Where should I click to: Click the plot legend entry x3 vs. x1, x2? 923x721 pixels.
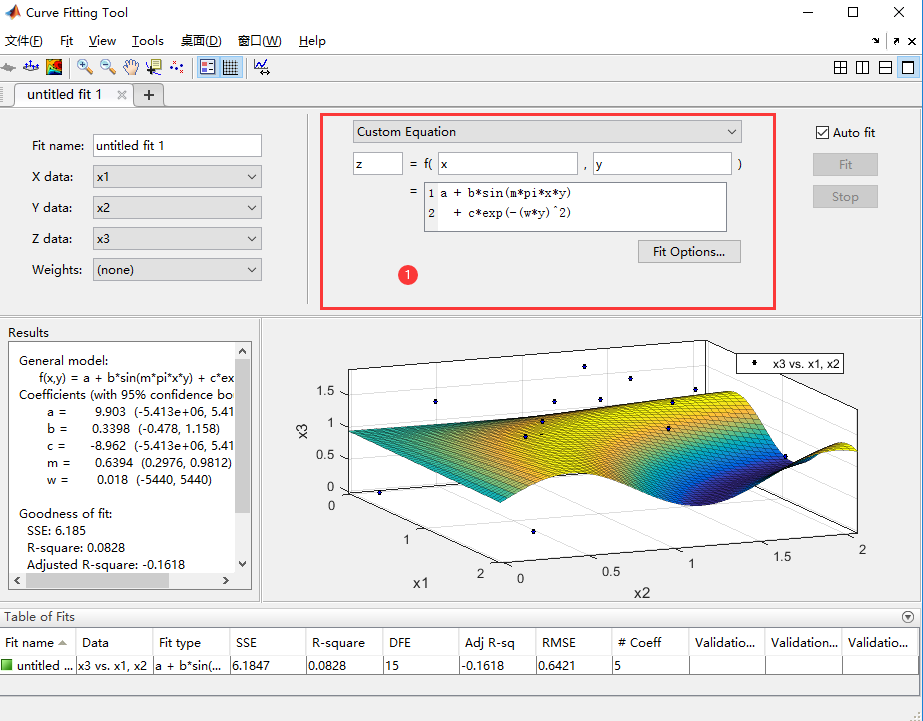[789, 364]
